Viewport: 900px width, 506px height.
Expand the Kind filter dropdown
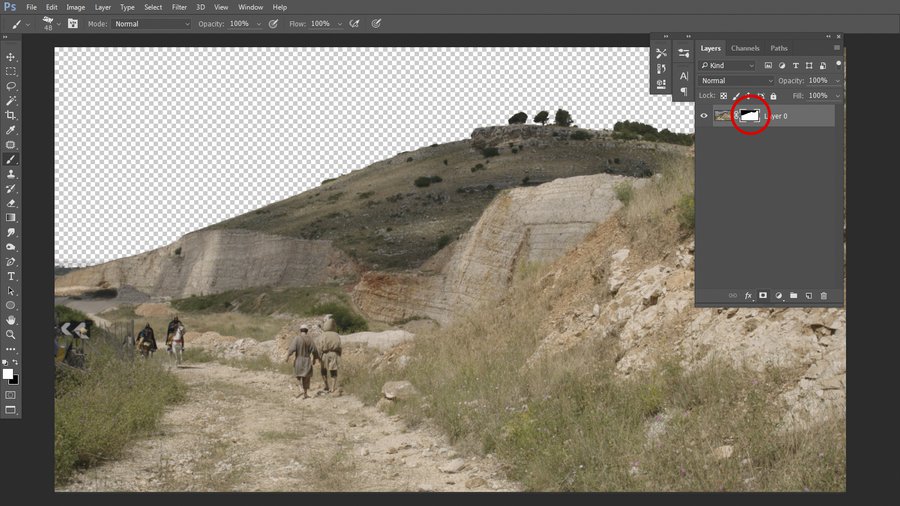click(737, 65)
